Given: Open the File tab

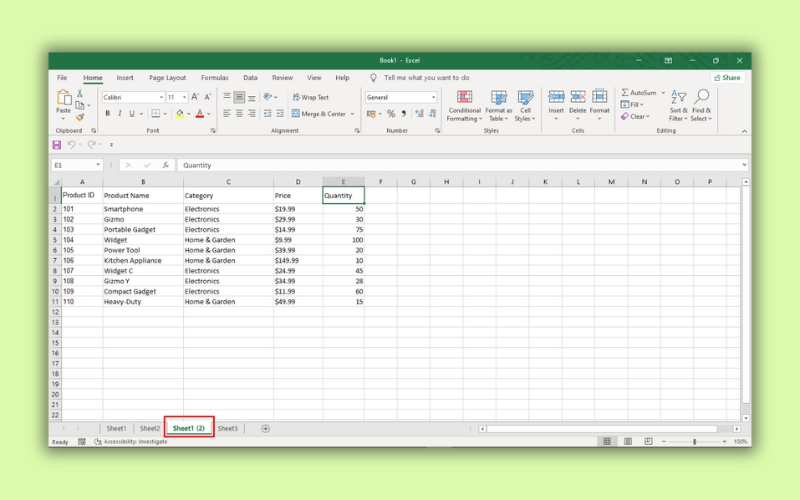Looking at the screenshot, I should [62, 78].
